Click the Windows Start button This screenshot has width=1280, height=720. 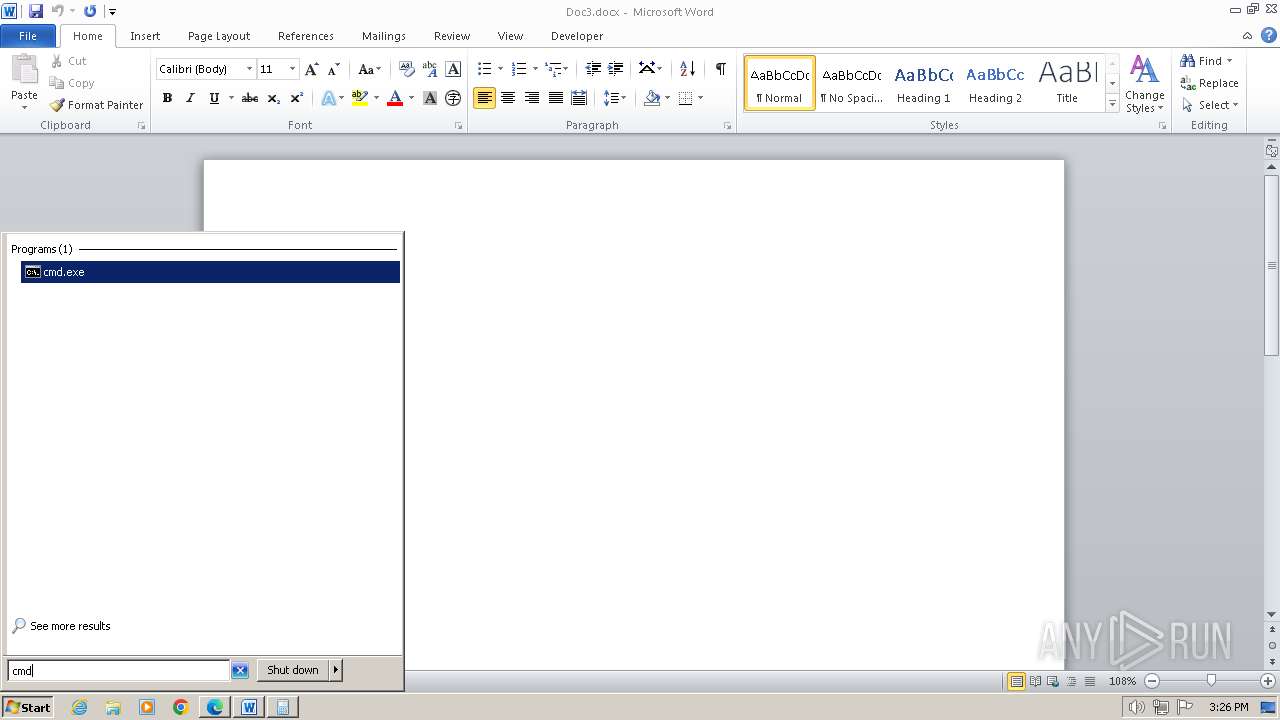28,707
